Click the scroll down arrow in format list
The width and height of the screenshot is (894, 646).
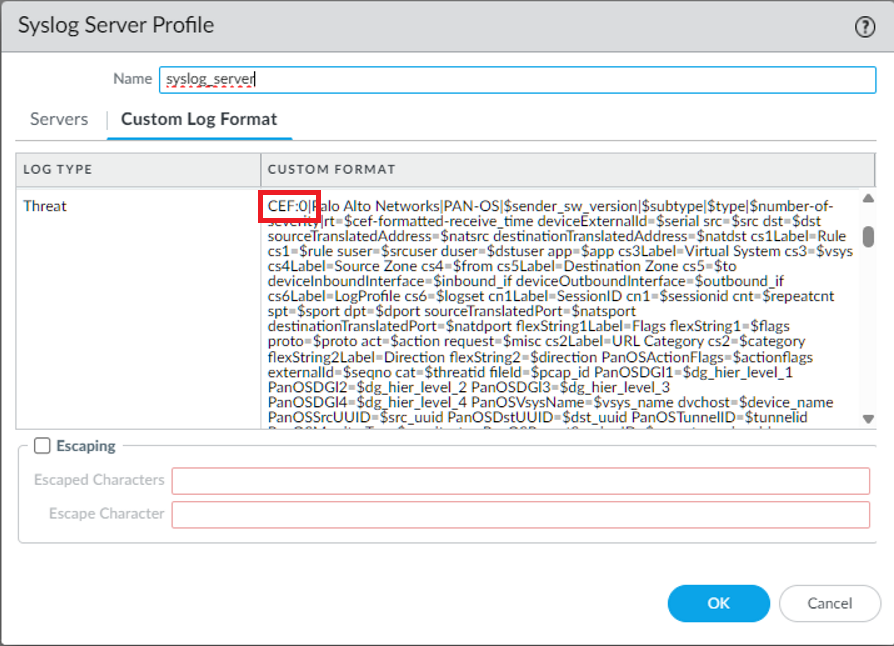point(868,419)
